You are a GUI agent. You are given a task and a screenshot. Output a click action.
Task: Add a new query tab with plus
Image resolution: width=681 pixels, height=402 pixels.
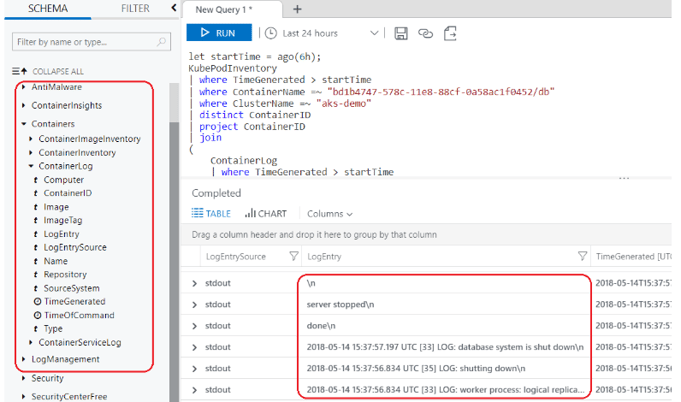pyautogui.click(x=297, y=9)
